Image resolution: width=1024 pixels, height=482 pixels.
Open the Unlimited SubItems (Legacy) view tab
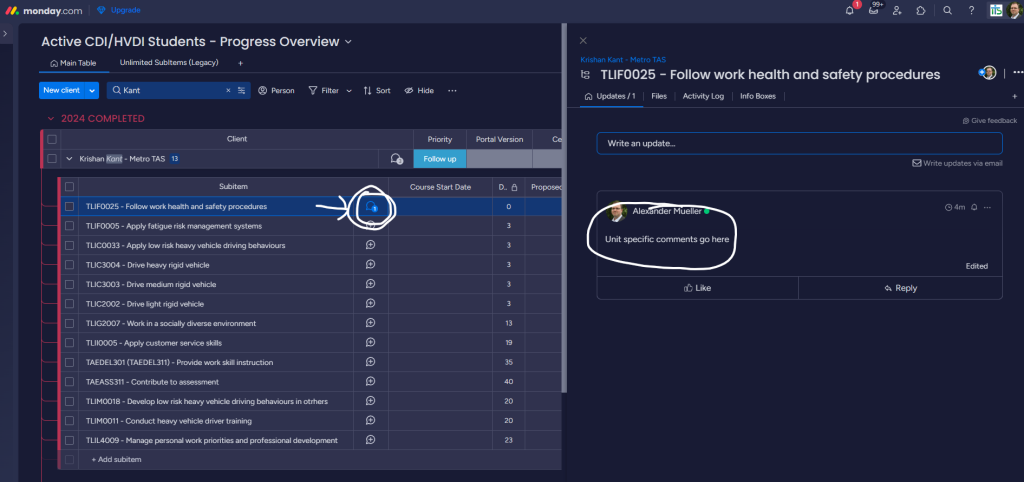(x=168, y=63)
